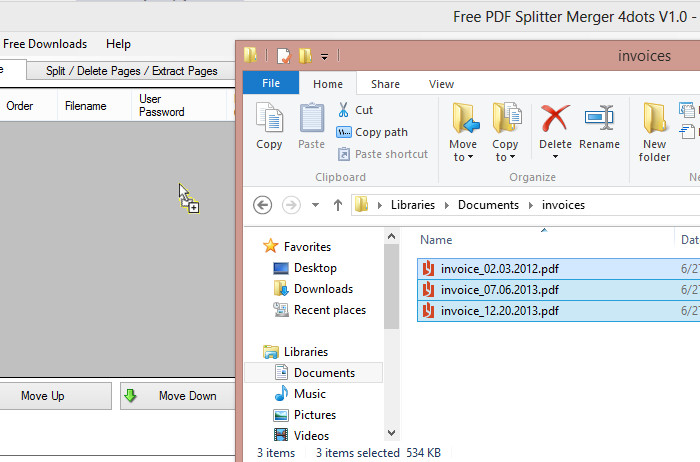Open the File ribbon tab
The width and height of the screenshot is (700, 462).
click(271, 83)
